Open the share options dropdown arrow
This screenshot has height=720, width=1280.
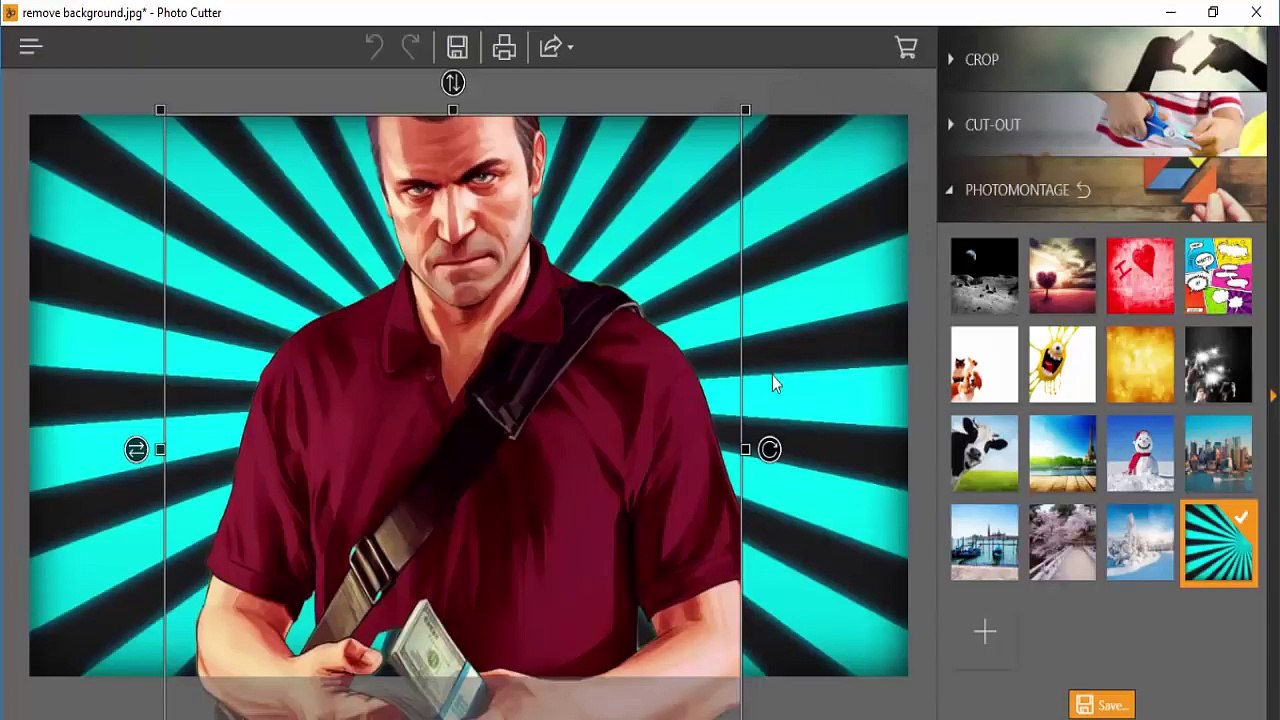coord(570,47)
